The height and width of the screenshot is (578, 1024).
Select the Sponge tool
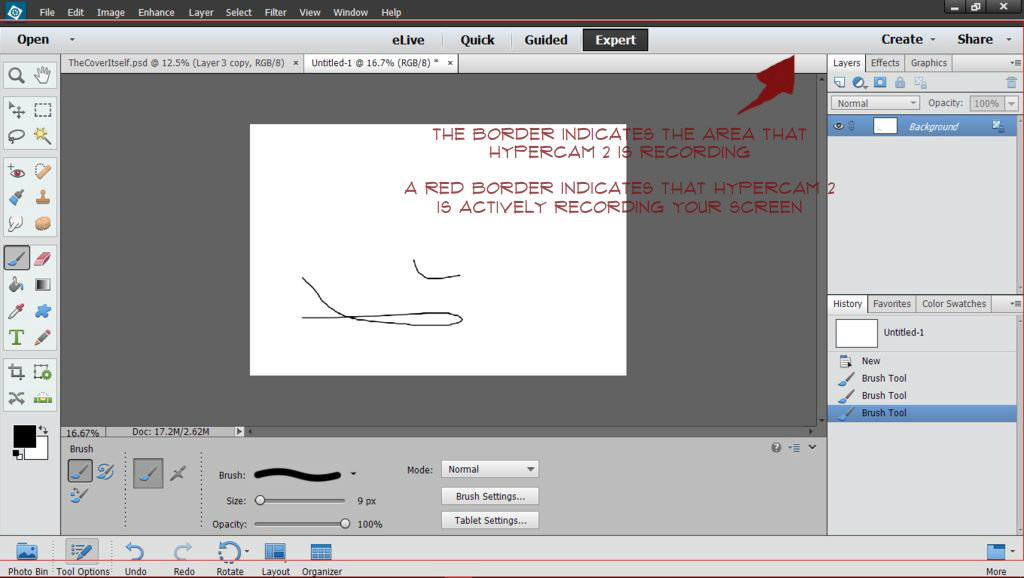(x=42, y=223)
